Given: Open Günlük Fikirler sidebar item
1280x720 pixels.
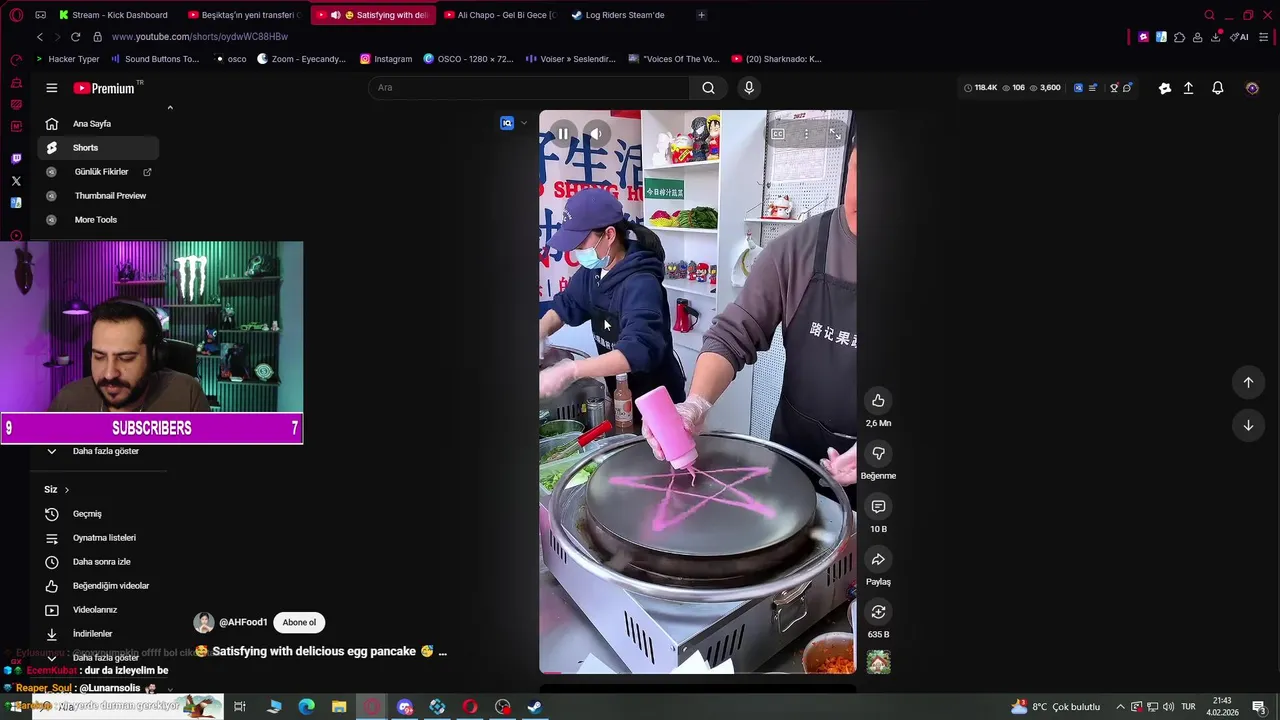Looking at the screenshot, I should coord(98,172).
